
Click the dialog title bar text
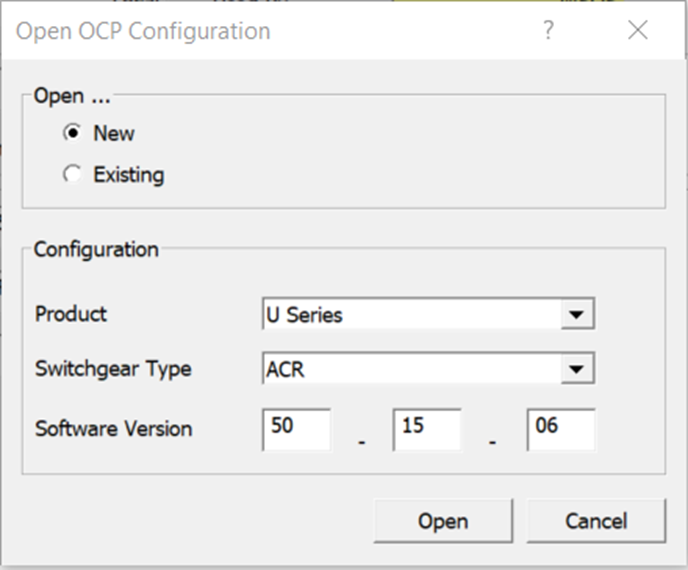143,31
